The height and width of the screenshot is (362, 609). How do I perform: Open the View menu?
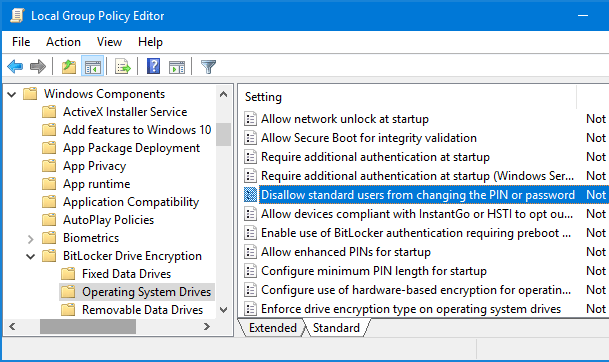pyautogui.click(x=110, y=42)
